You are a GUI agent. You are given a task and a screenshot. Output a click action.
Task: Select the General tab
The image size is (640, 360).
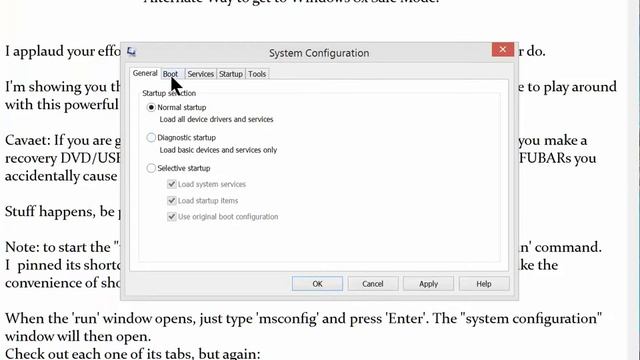click(x=145, y=73)
